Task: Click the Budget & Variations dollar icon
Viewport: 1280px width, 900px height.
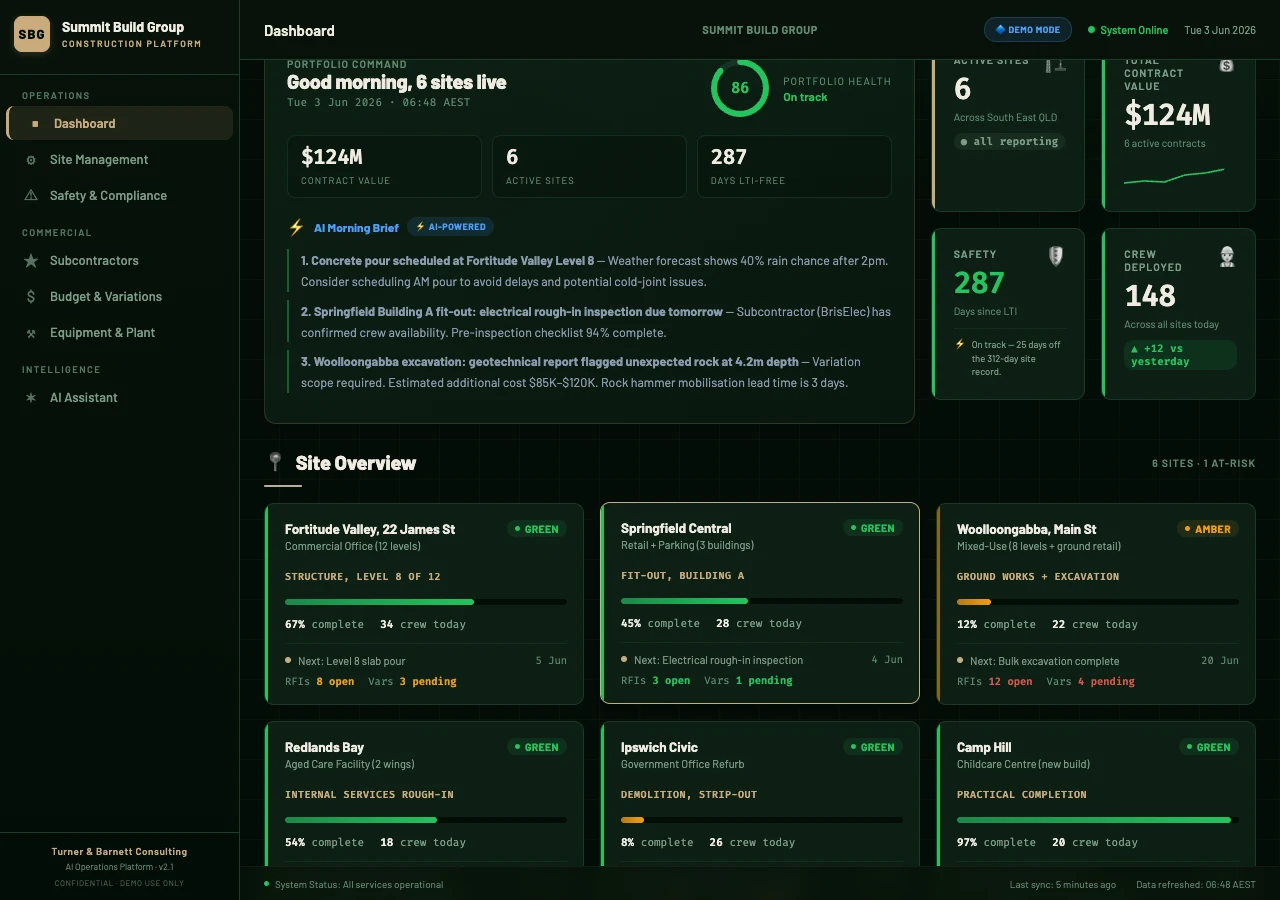Action: tap(31, 297)
